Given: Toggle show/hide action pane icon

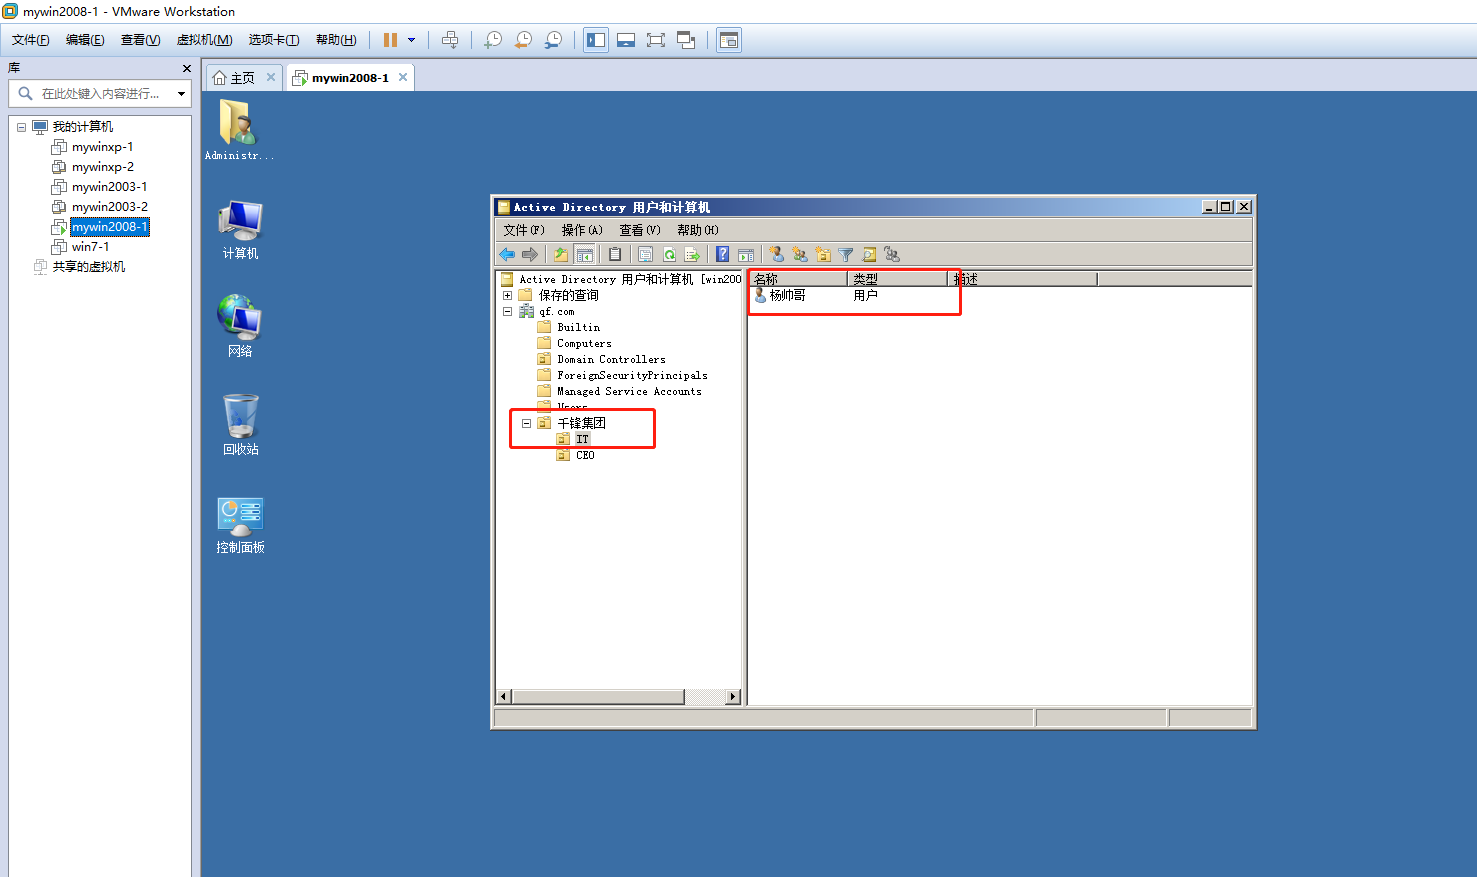Looking at the screenshot, I should (745, 254).
